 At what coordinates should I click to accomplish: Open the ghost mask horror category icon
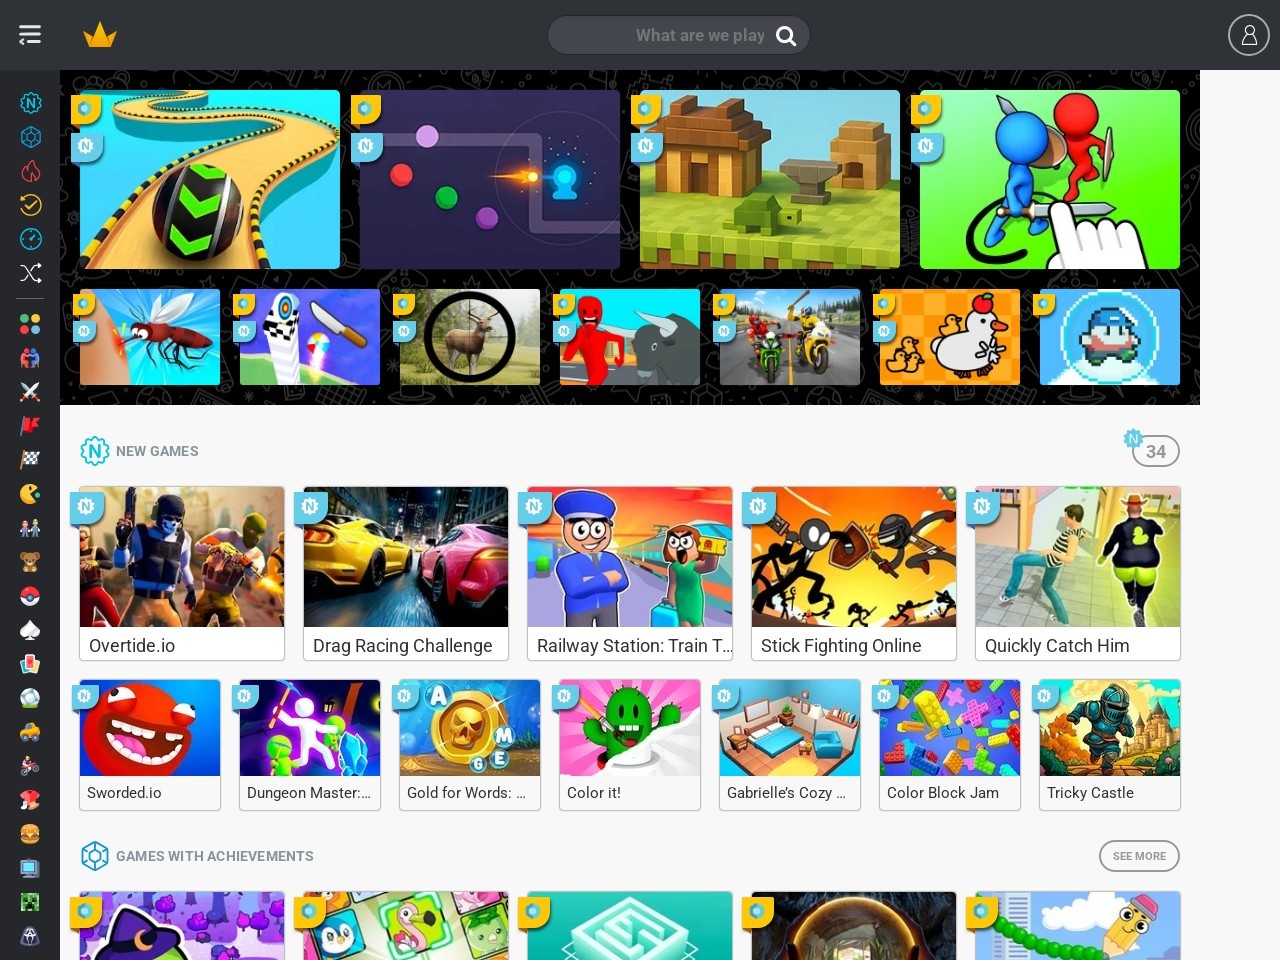tap(30, 936)
